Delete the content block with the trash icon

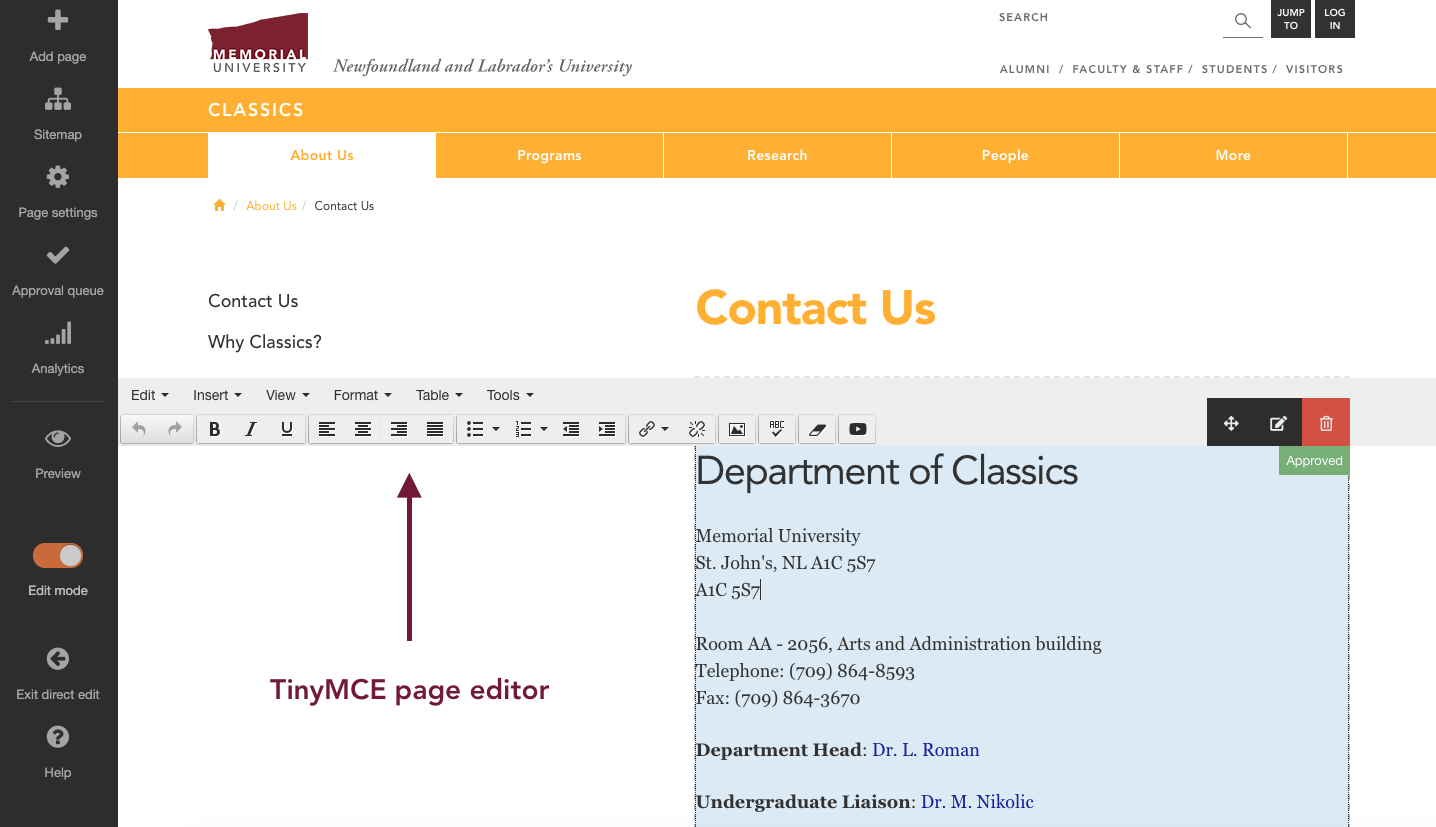tap(1325, 422)
